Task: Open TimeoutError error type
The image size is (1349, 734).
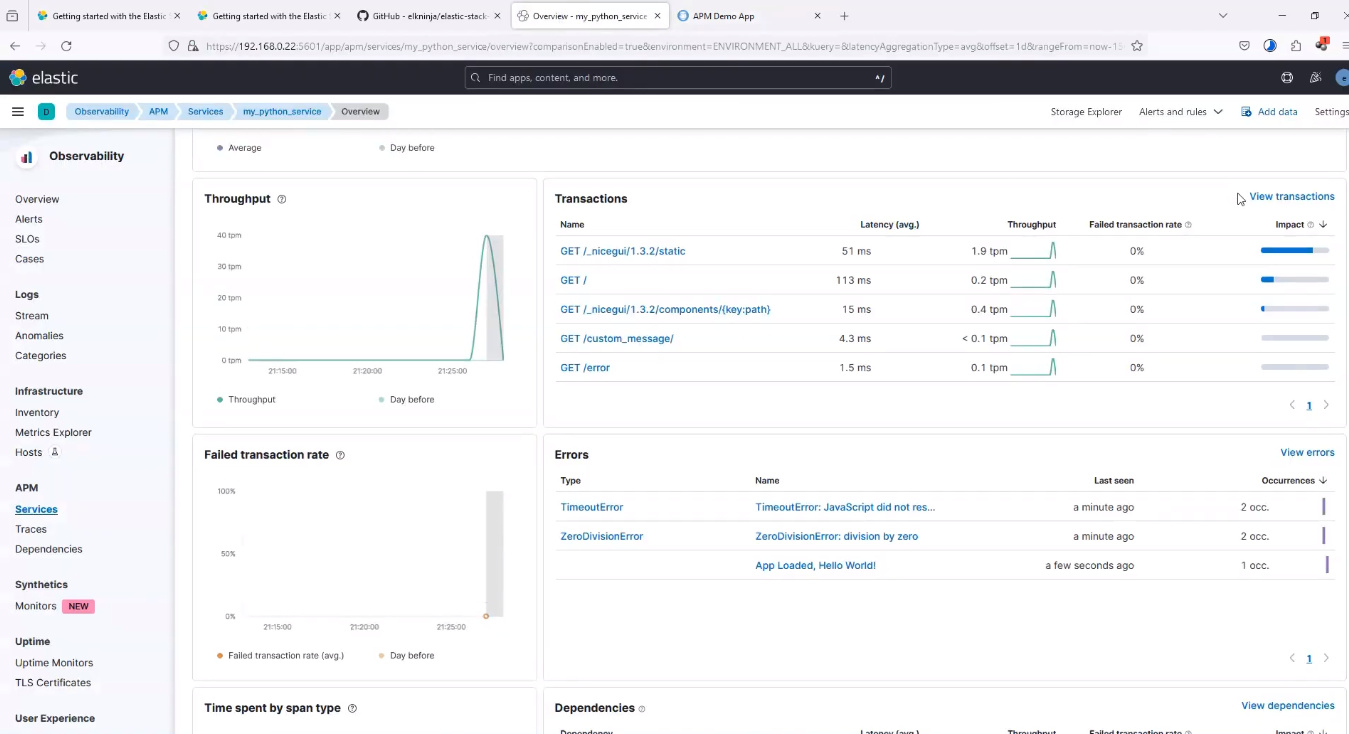Action: tap(592, 507)
